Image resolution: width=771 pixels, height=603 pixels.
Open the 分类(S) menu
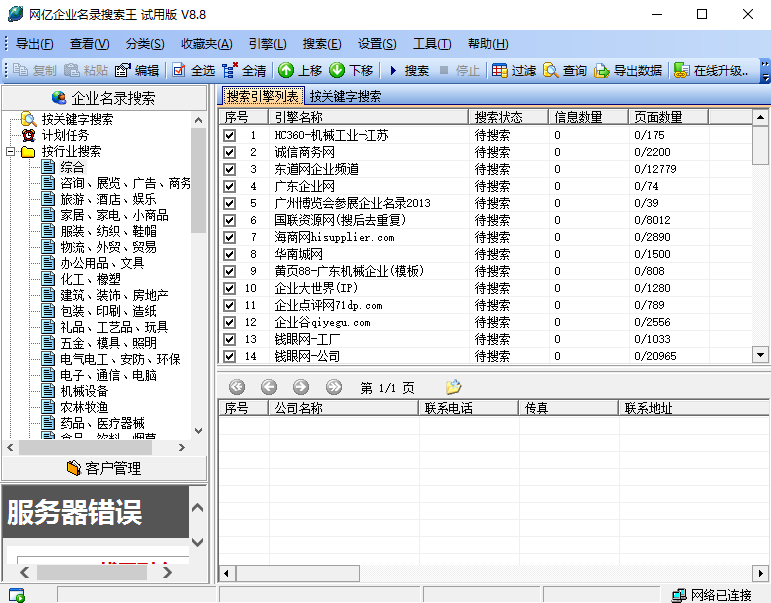coord(145,44)
